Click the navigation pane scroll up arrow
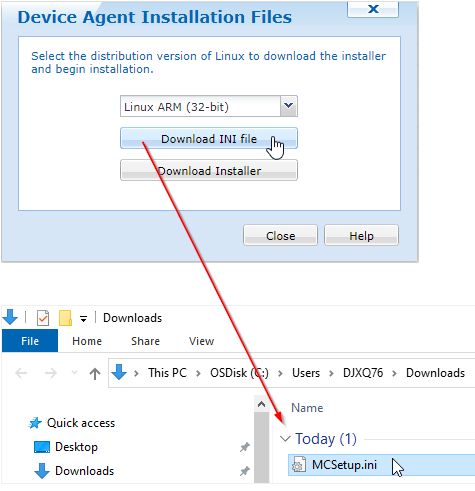 [x=261, y=404]
